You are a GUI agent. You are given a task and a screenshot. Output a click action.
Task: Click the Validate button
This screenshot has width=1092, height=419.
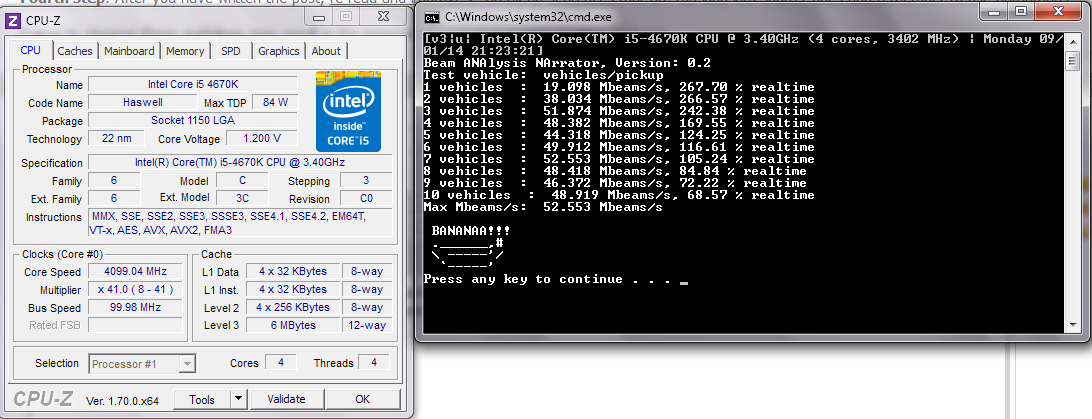pos(287,400)
